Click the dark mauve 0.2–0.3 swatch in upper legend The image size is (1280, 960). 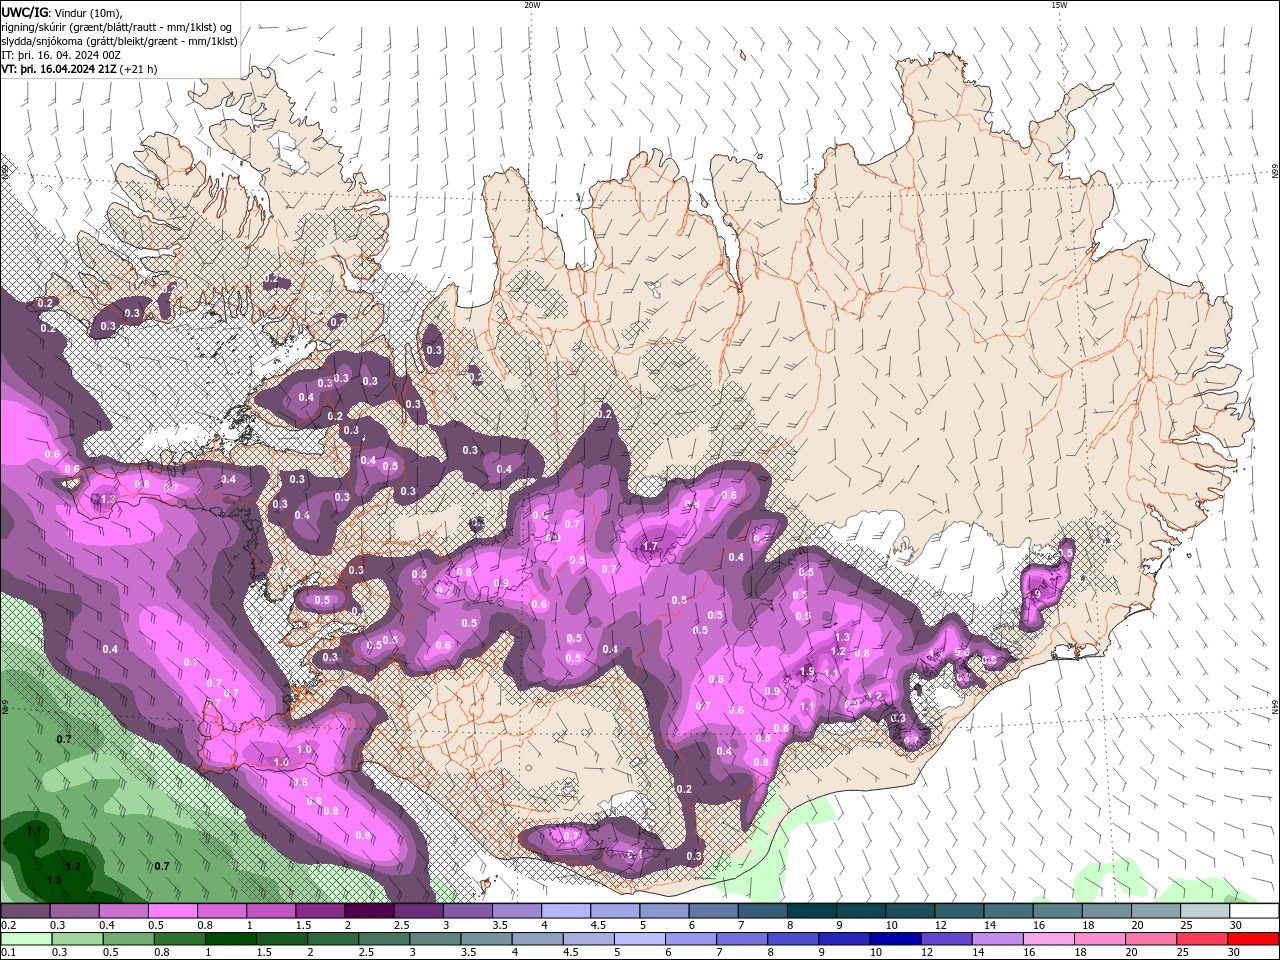coord(26,911)
